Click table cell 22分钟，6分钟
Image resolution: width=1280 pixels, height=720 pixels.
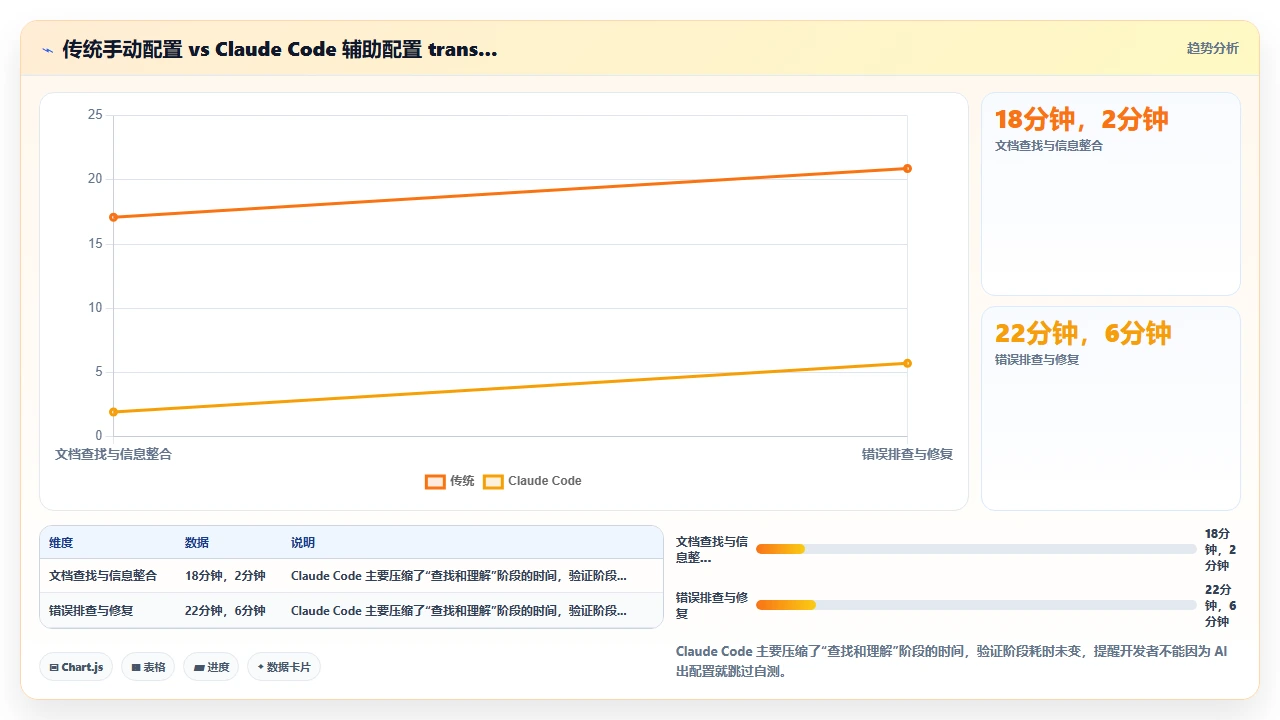click(x=225, y=610)
